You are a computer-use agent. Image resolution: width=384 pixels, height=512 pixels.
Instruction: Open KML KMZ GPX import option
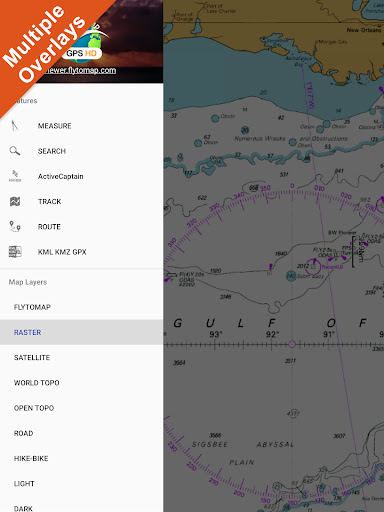pyautogui.click(x=81, y=252)
